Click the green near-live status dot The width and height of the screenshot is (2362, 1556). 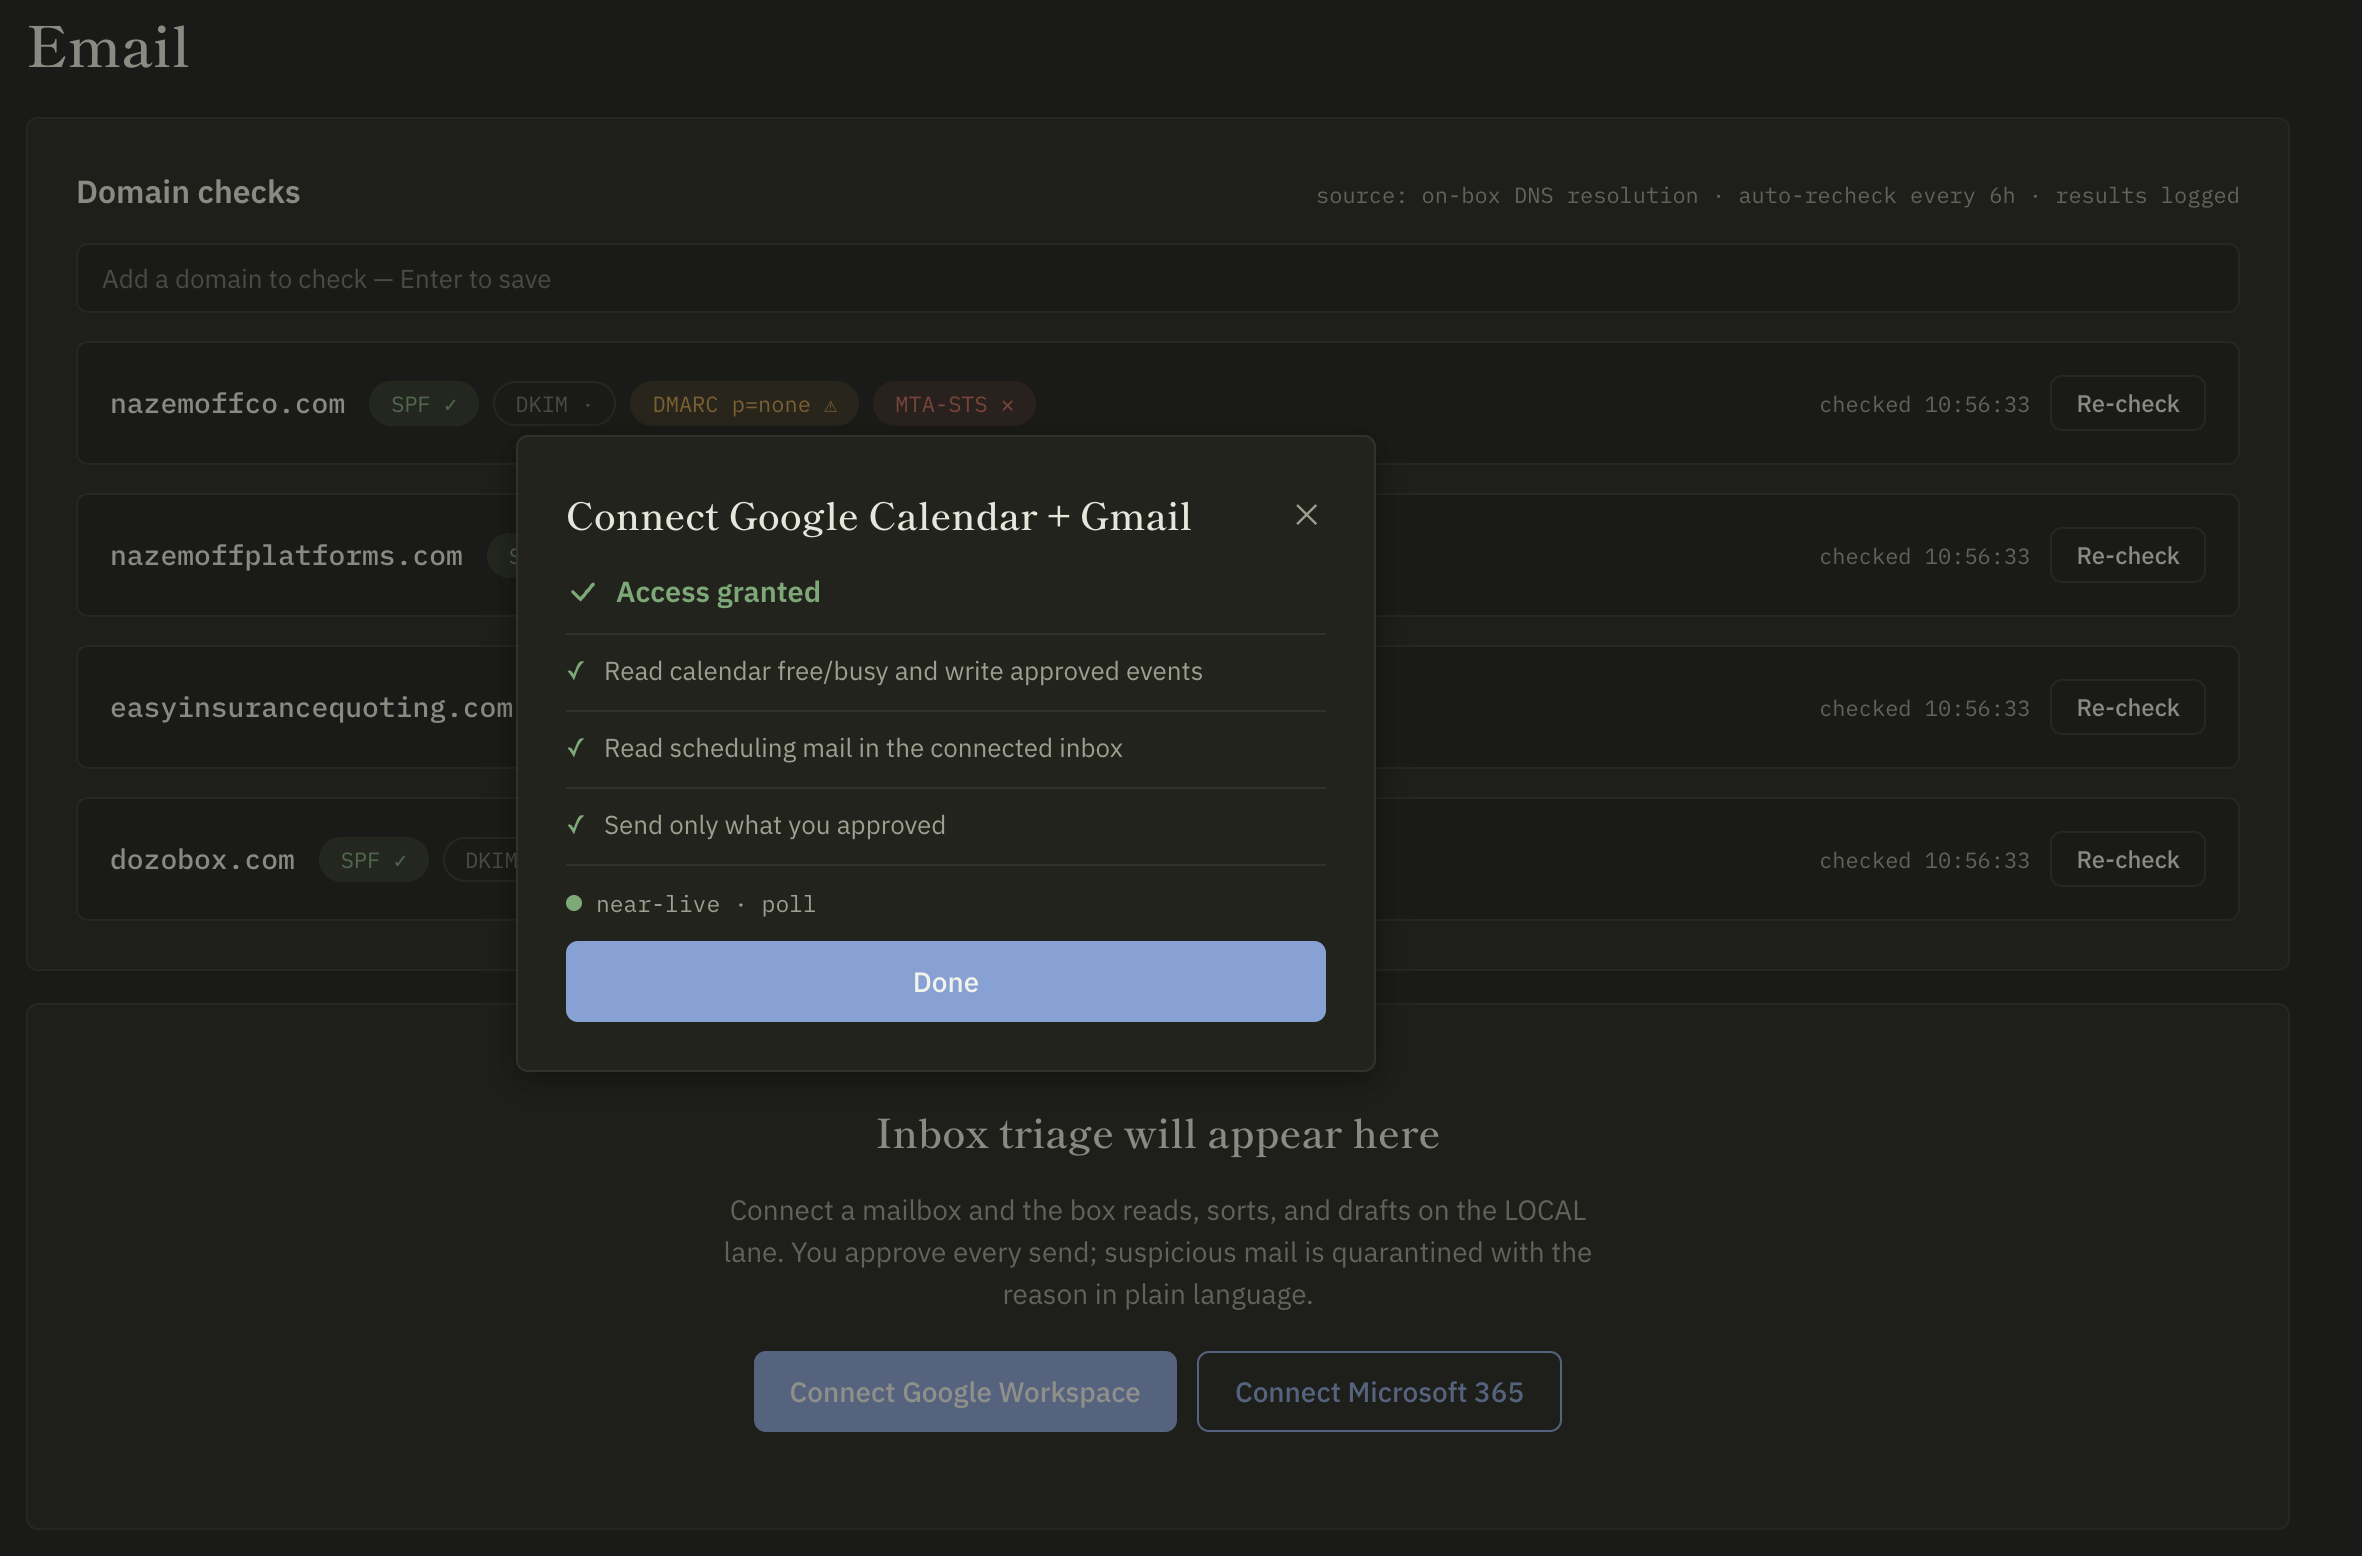tap(574, 903)
